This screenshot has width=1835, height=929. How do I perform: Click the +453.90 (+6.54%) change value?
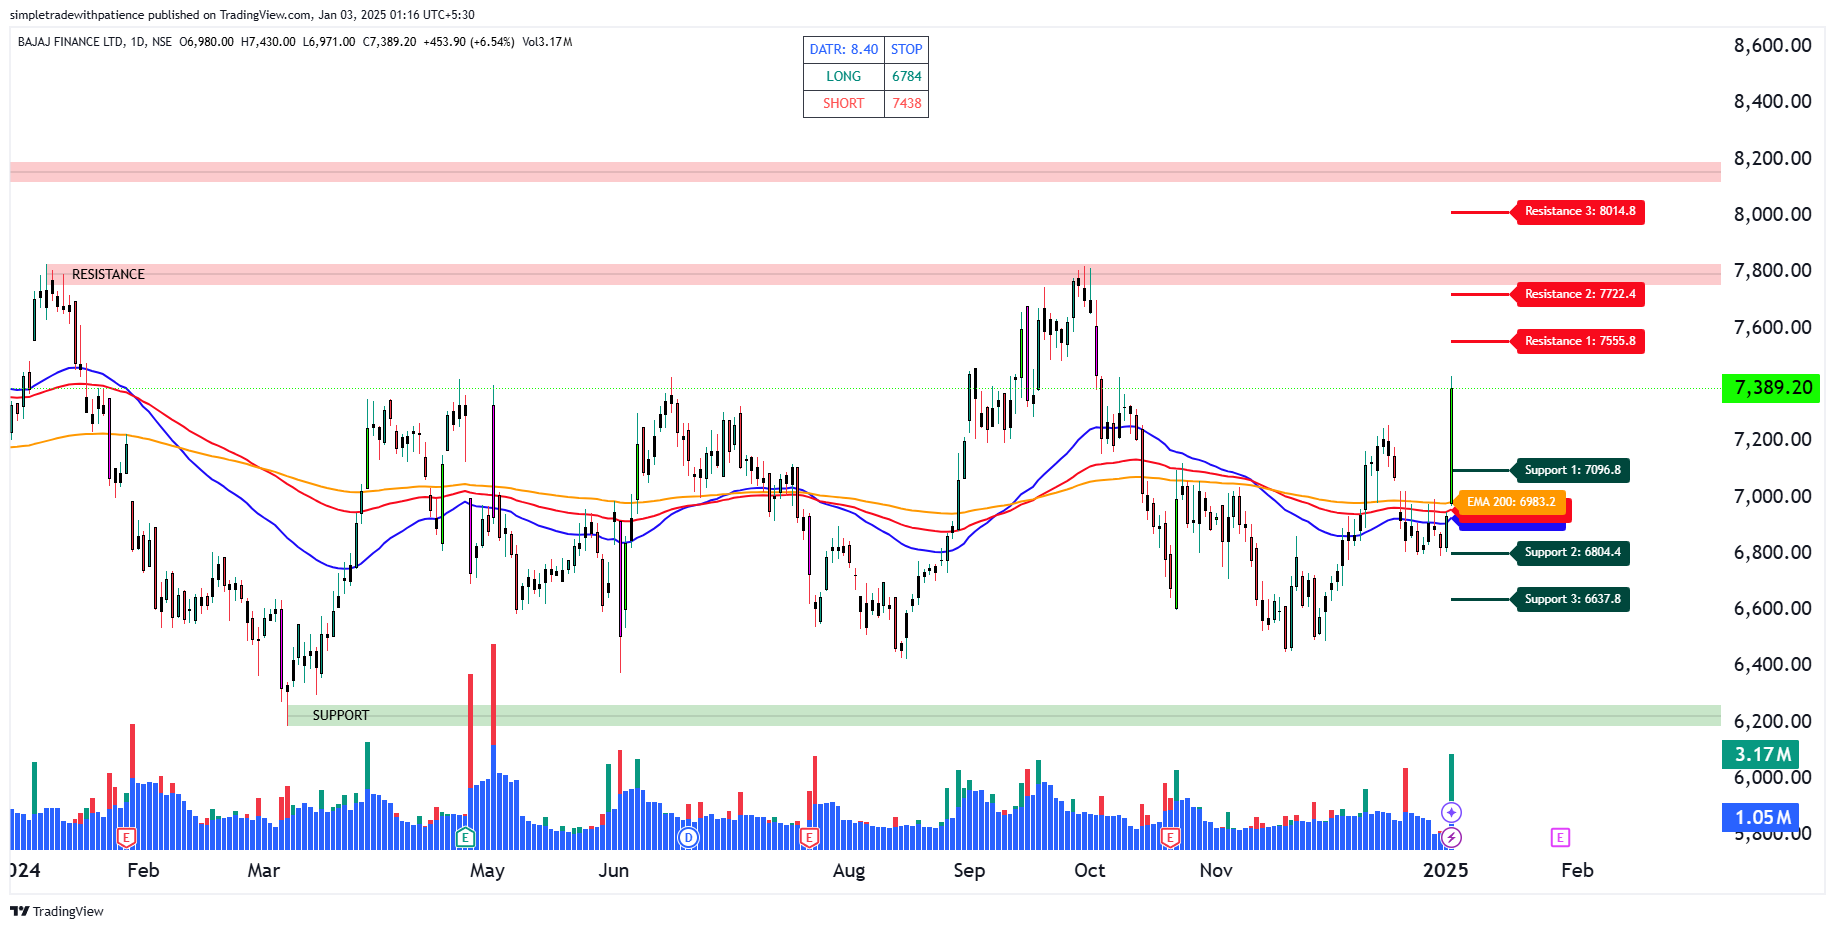click(469, 42)
